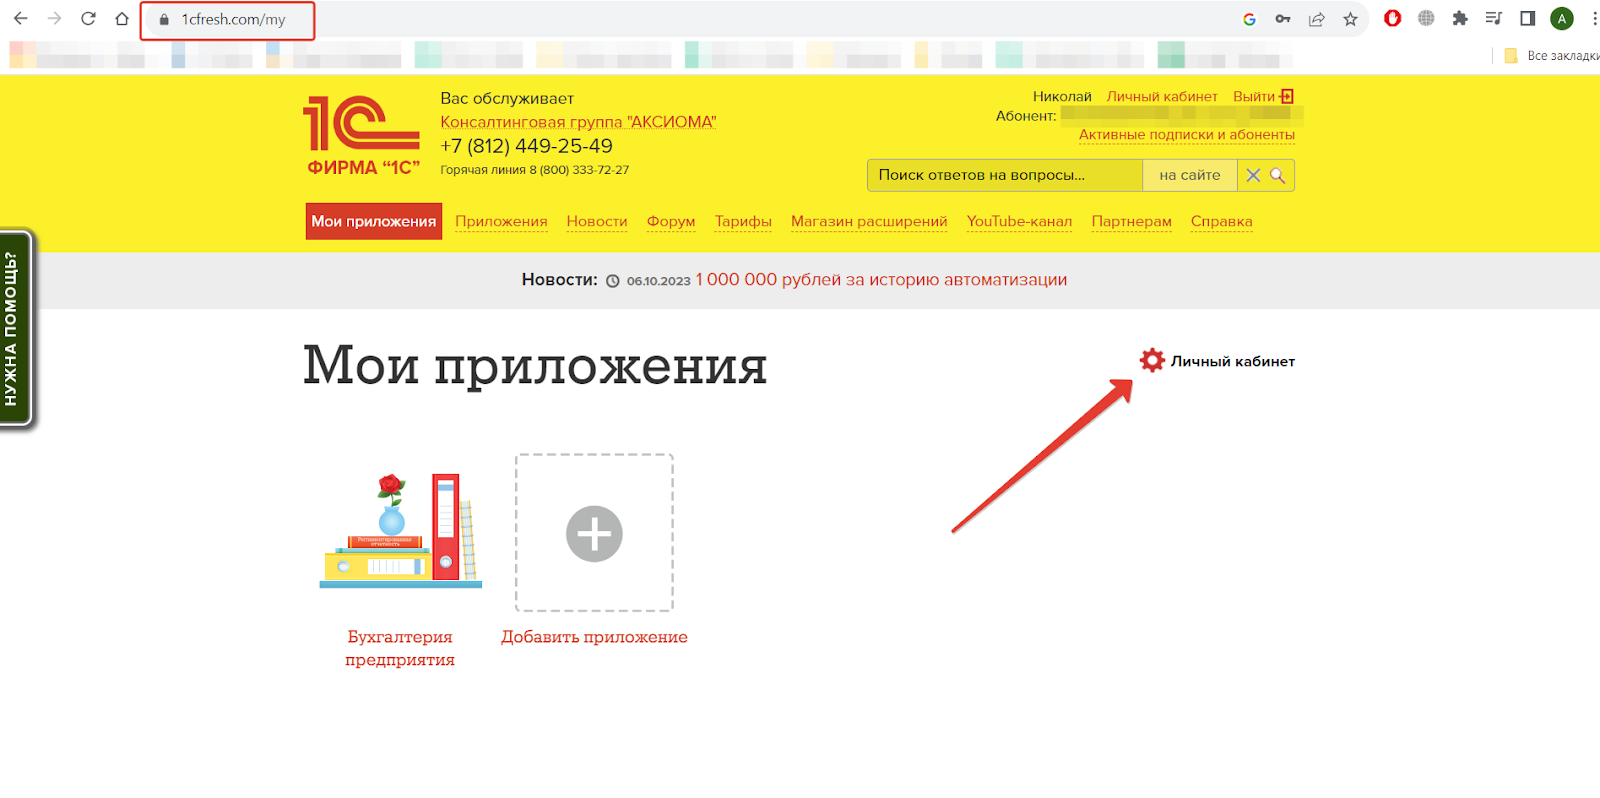This screenshot has width=1600, height=798.
Task: Open the Chrome three-dot menu
Action: point(1594,18)
